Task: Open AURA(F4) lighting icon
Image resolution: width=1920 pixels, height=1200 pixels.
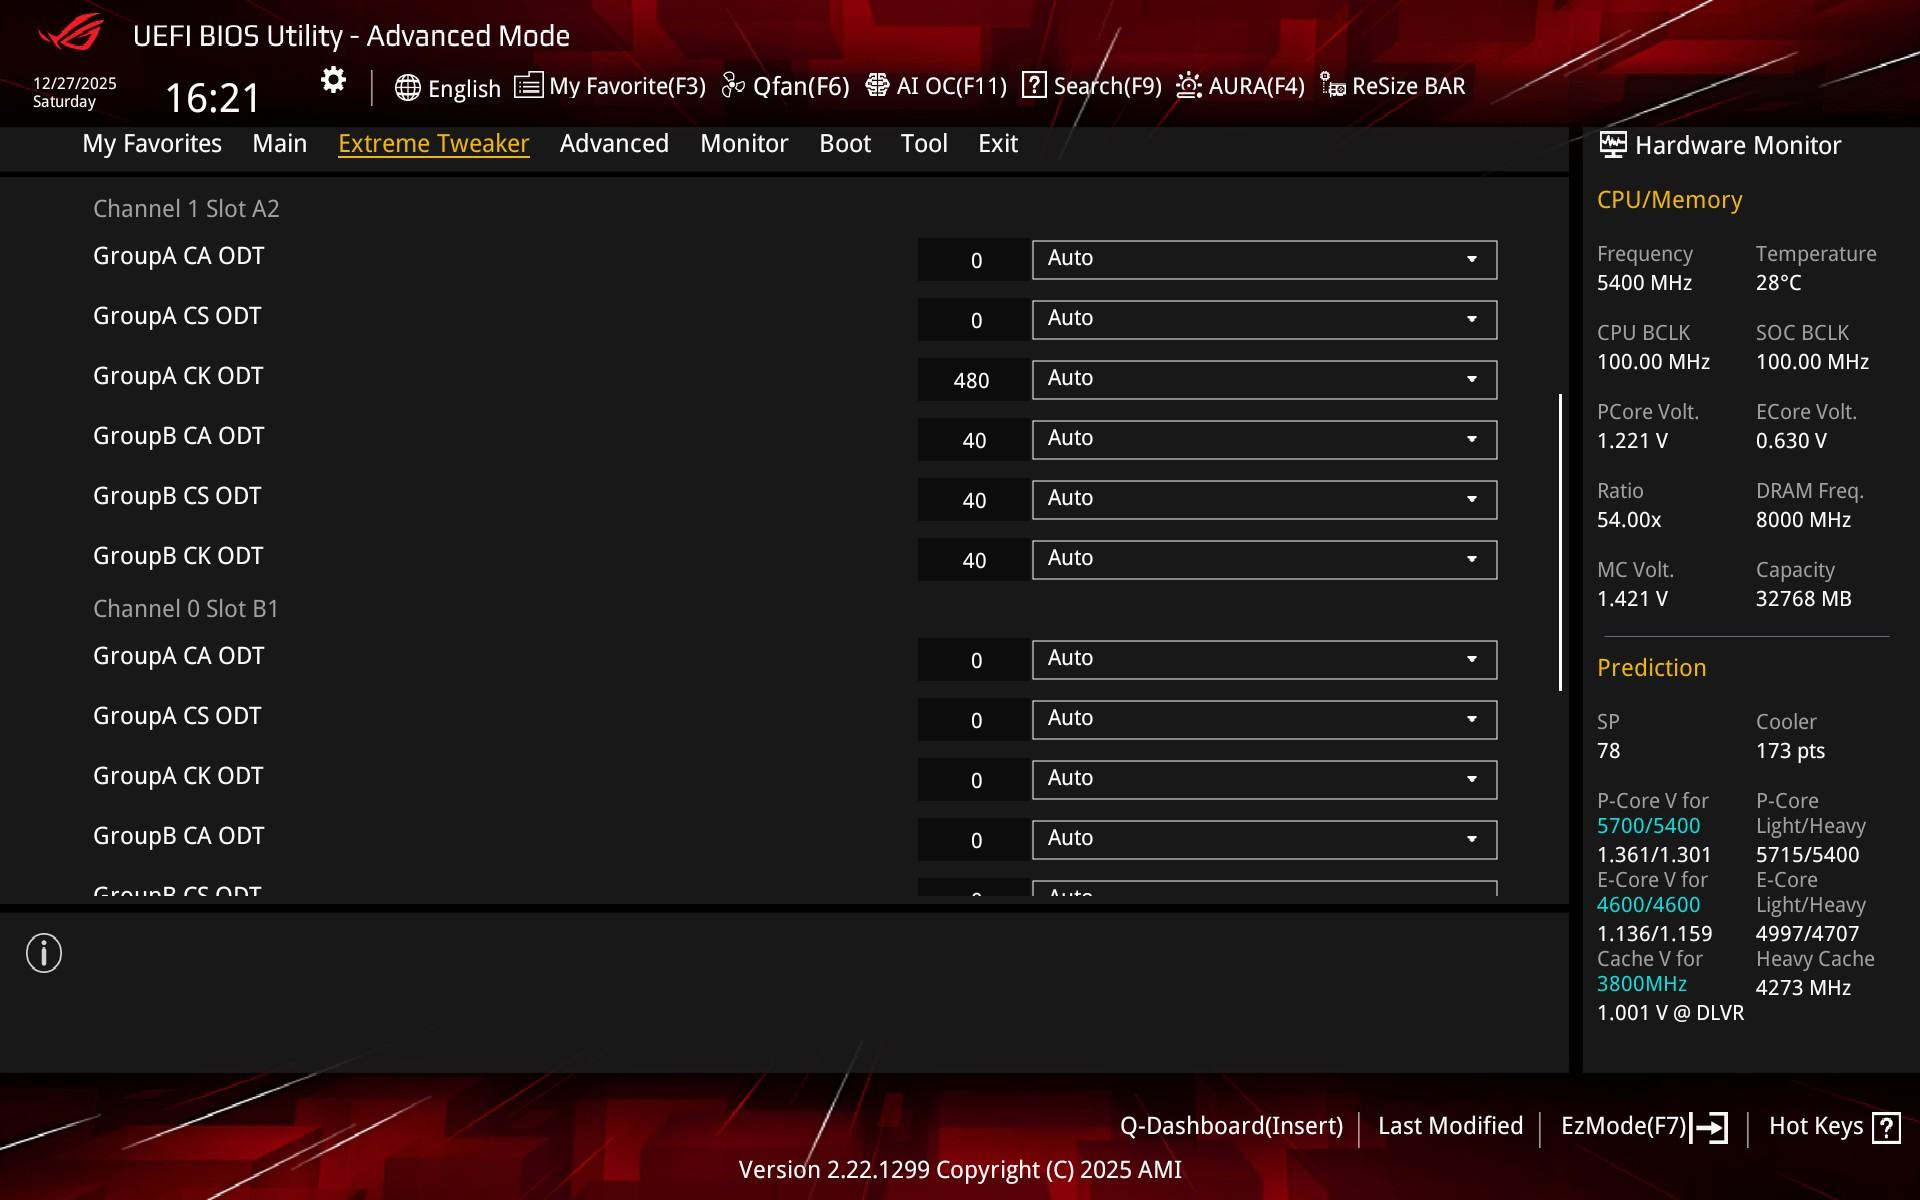Action: tap(1188, 86)
